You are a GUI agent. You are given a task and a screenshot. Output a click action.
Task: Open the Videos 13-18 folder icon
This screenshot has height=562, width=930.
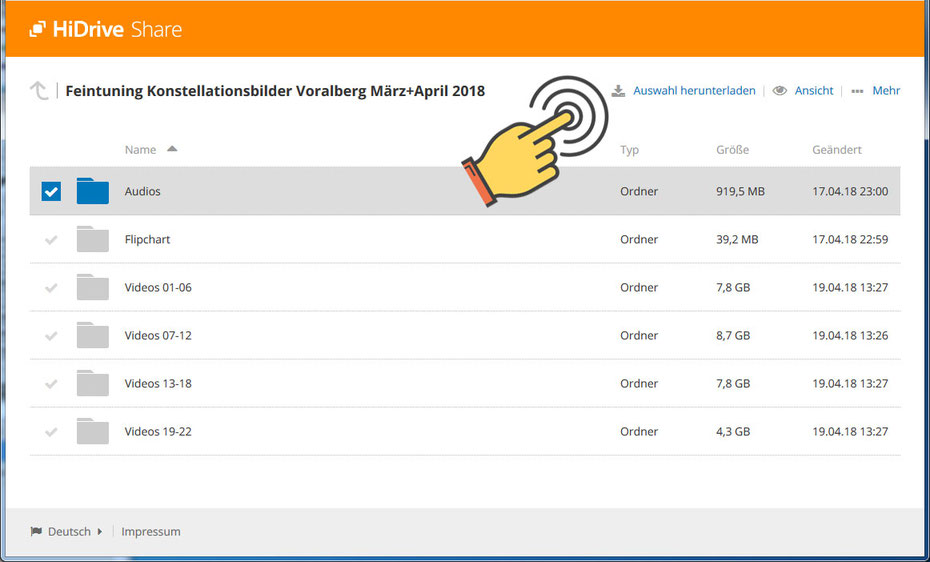click(93, 383)
